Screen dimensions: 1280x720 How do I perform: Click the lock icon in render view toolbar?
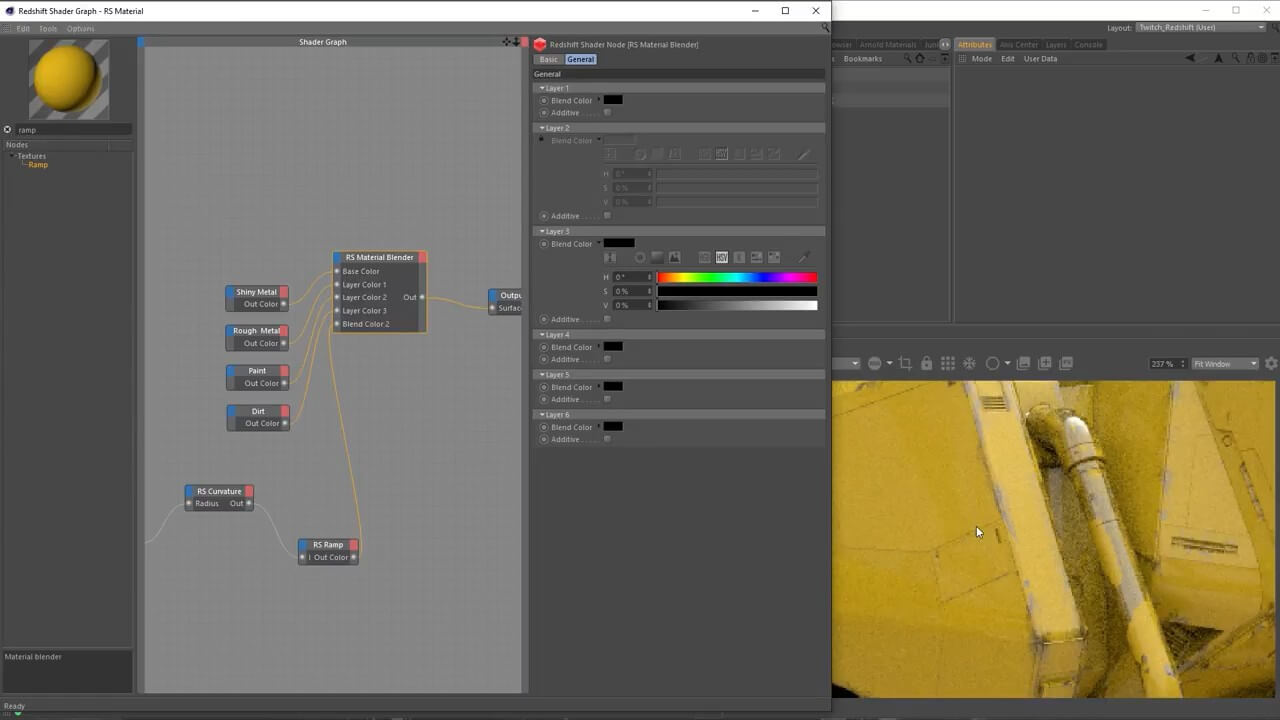(927, 364)
